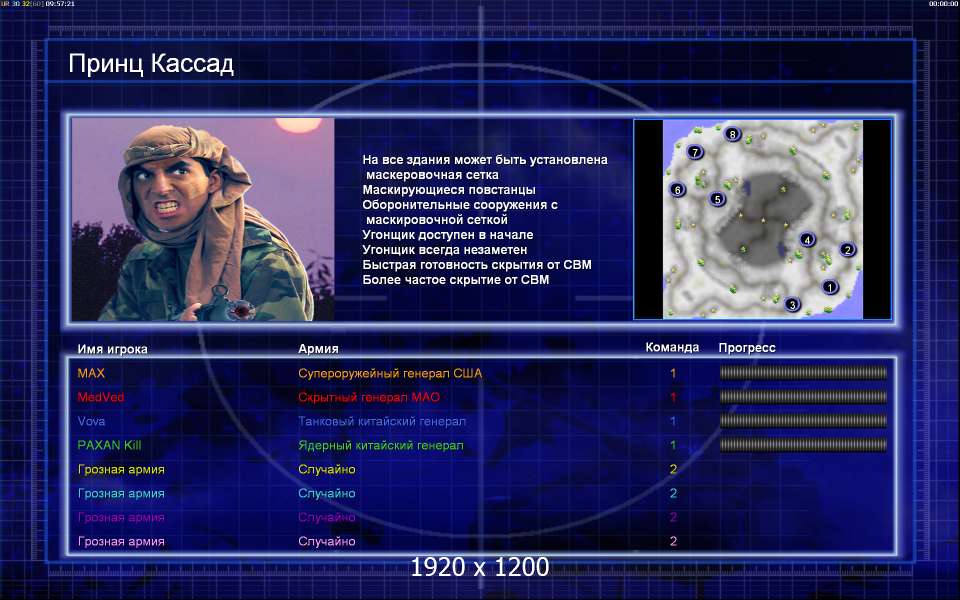Click the timer readout in the top-right corner
Image resolution: width=960 pixels, height=600 pixels.
pos(943,4)
